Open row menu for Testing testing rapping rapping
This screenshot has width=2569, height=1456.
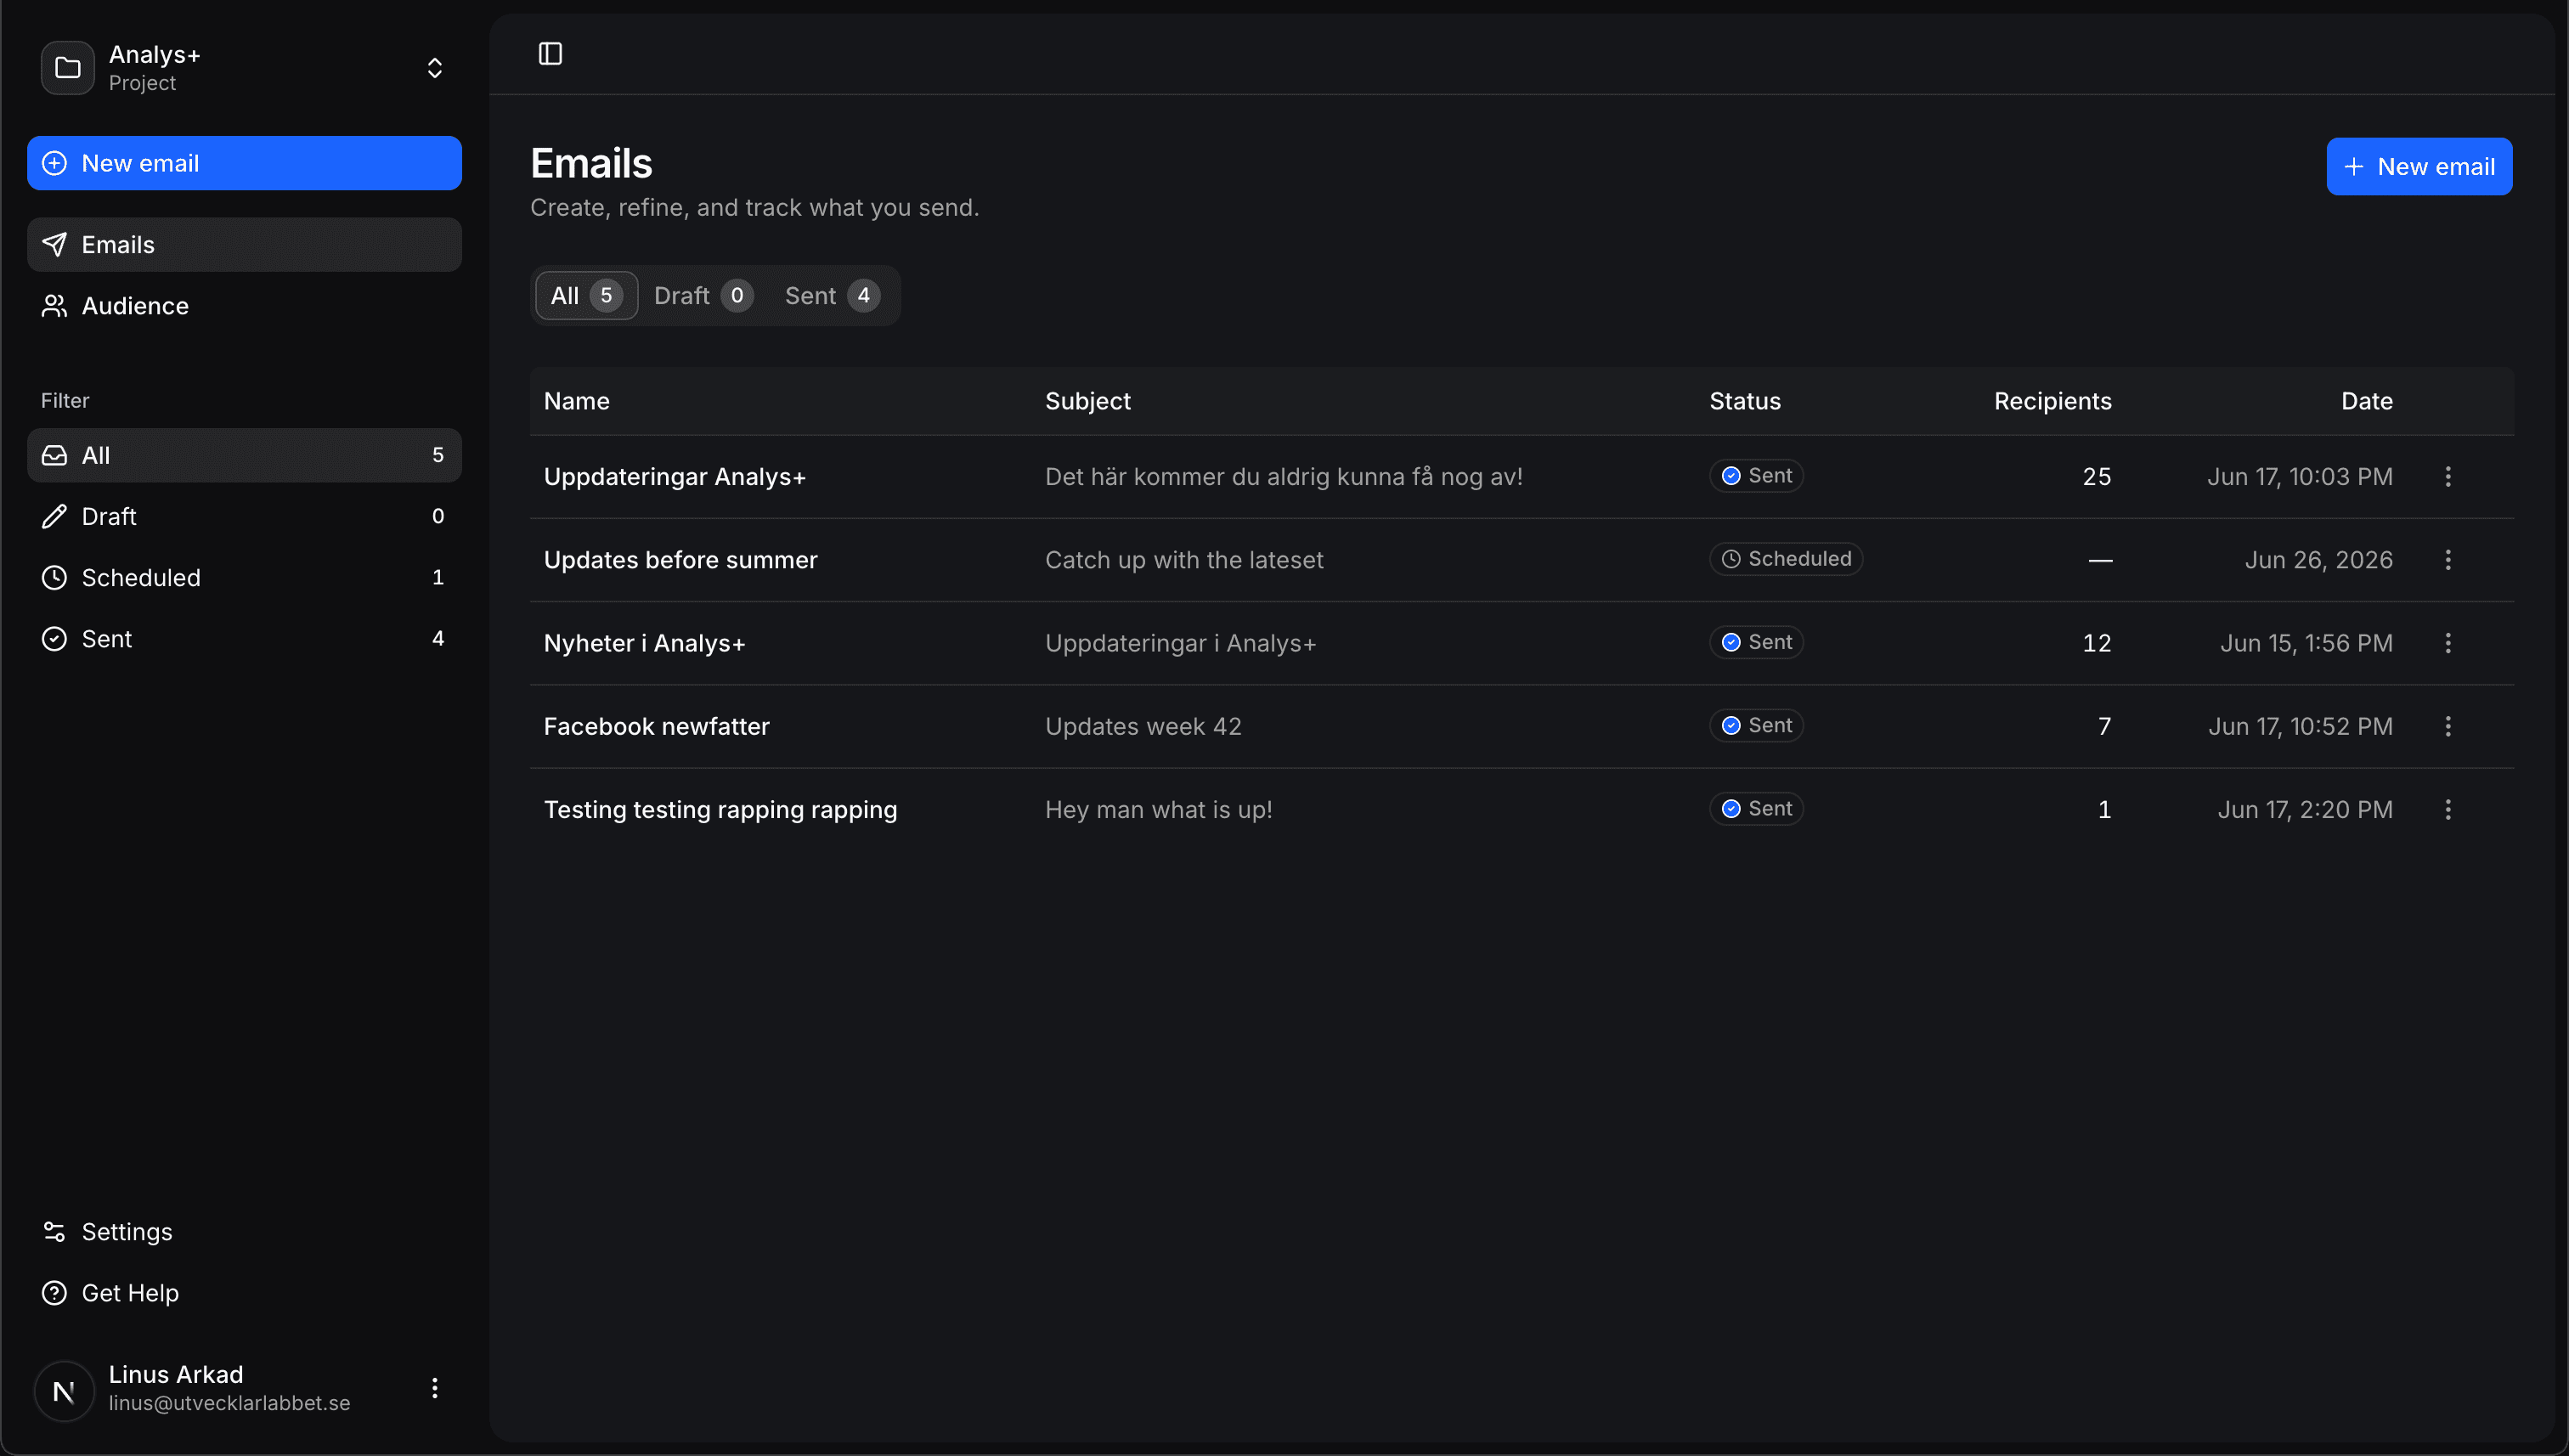click(2447, 809)
